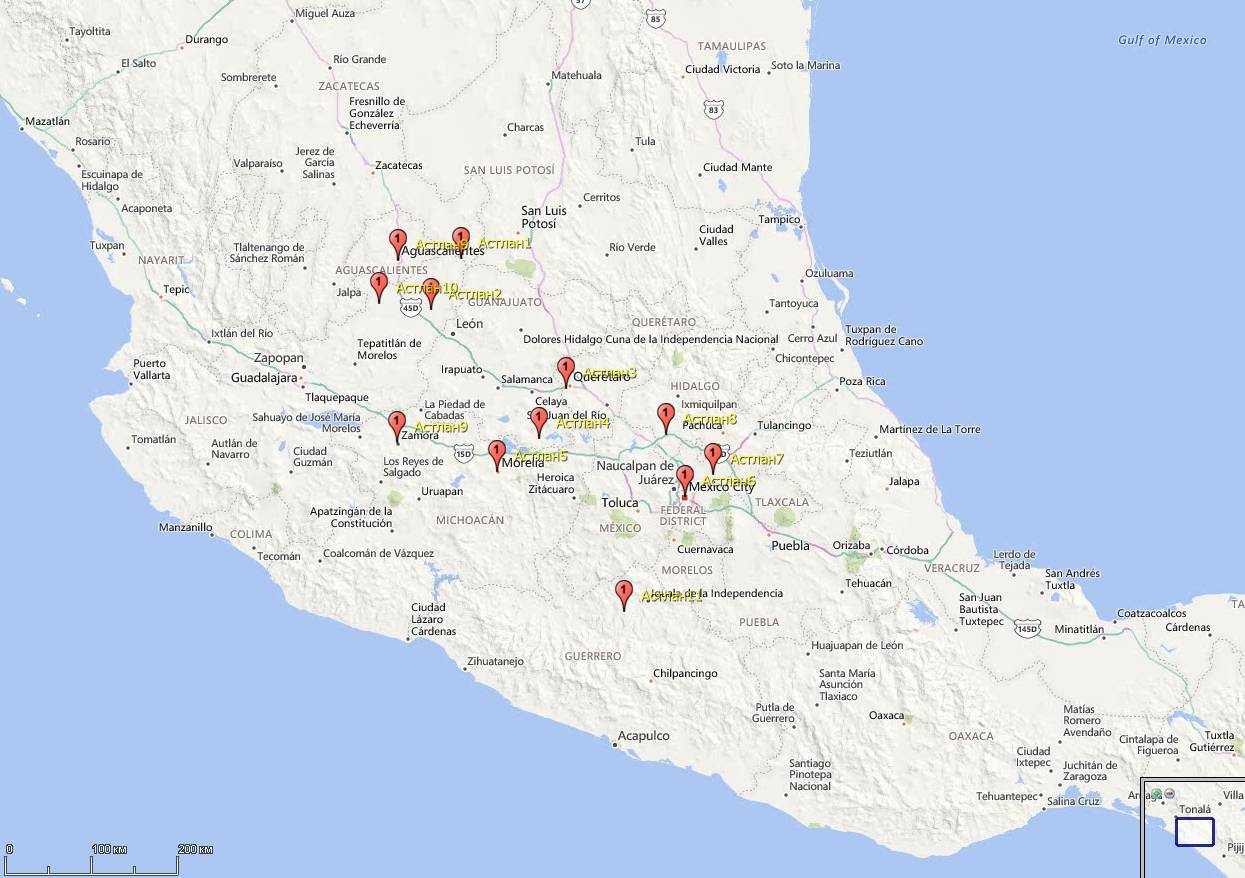
Task: Click the blue viewport rectangle in minimap
Action: click(1194, 831)
